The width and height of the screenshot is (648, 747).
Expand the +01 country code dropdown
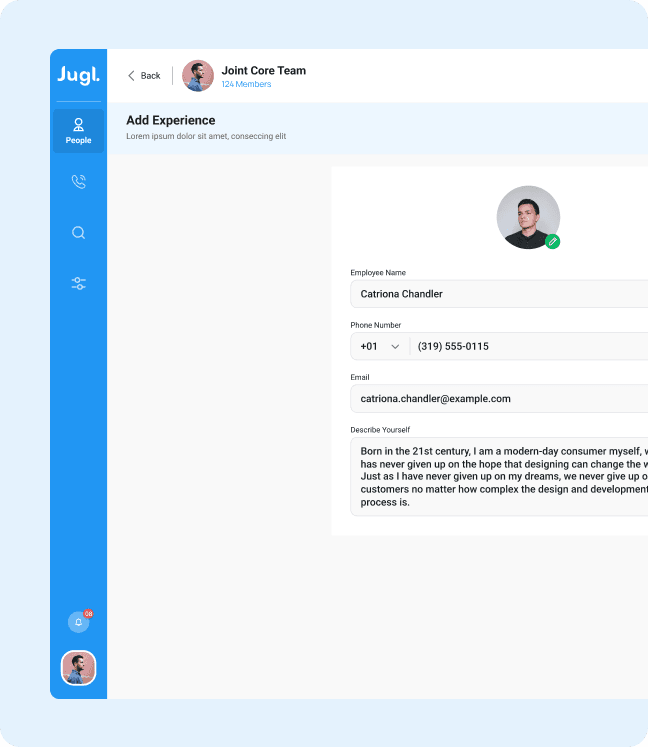[380, 346]
